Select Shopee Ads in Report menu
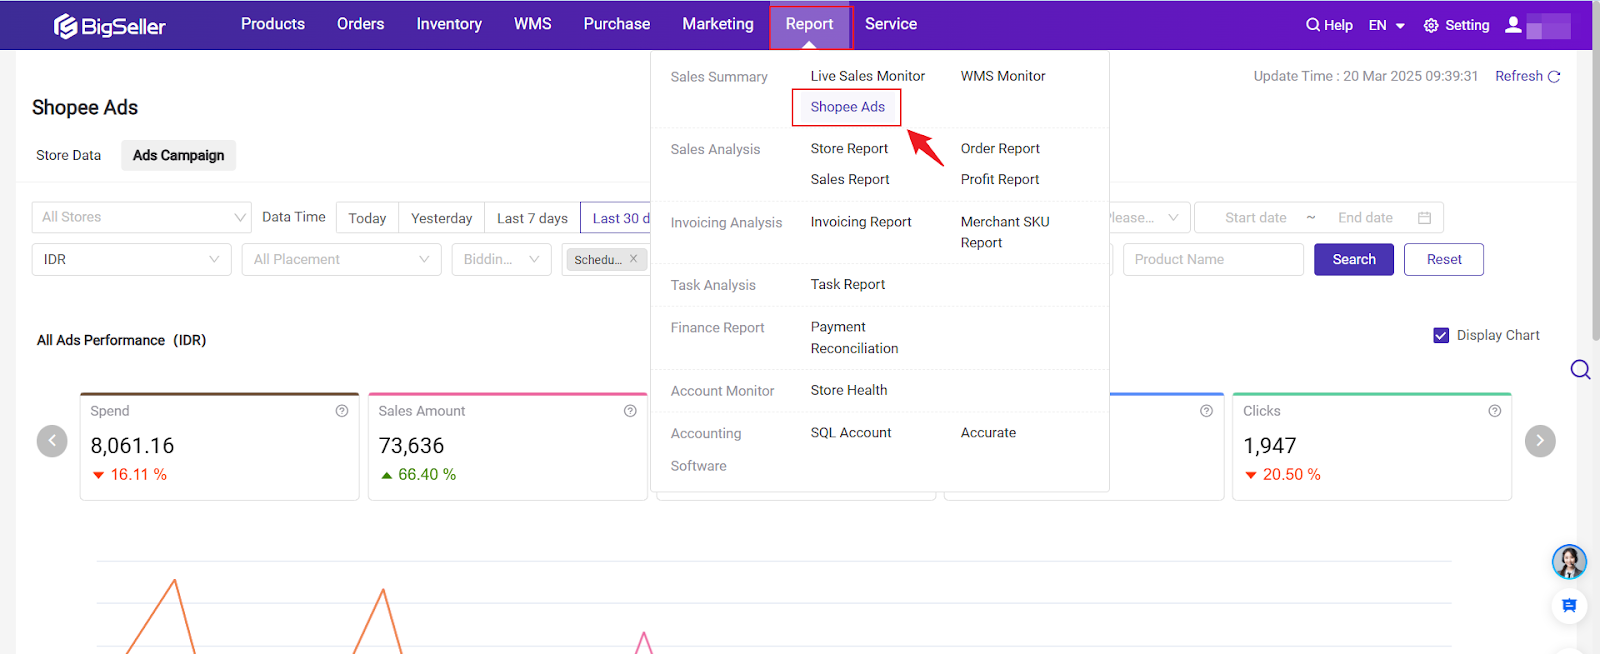This screenshot has height=654, width=1600. point(847,107)
